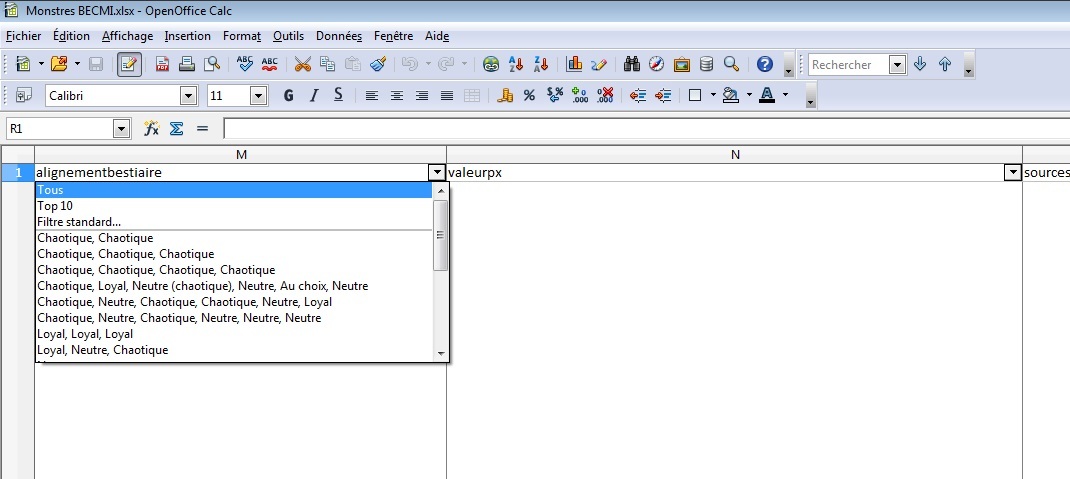Toggle italic I formatting

click(x=314, y=96)
